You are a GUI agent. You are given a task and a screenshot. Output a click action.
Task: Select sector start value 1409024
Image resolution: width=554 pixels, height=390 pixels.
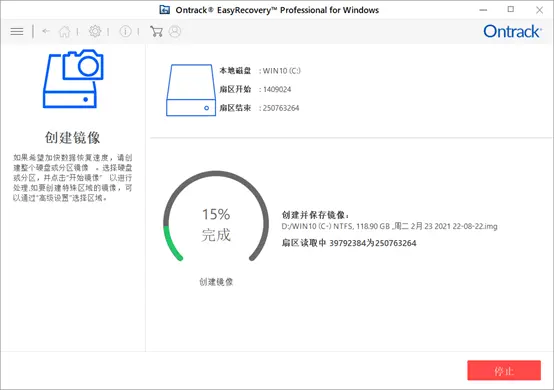point(277,89)
